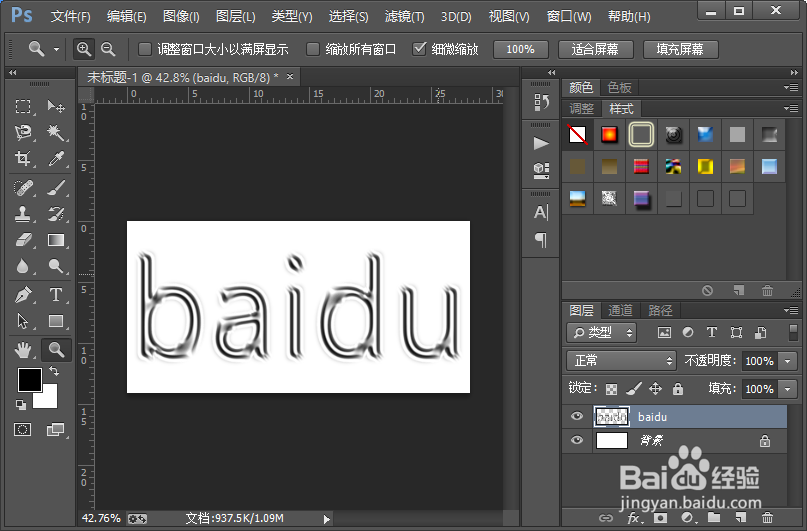Open the fill slider dropdown arrow
The height and width of the screenshot is (531, 807).
tap(787, 389)
